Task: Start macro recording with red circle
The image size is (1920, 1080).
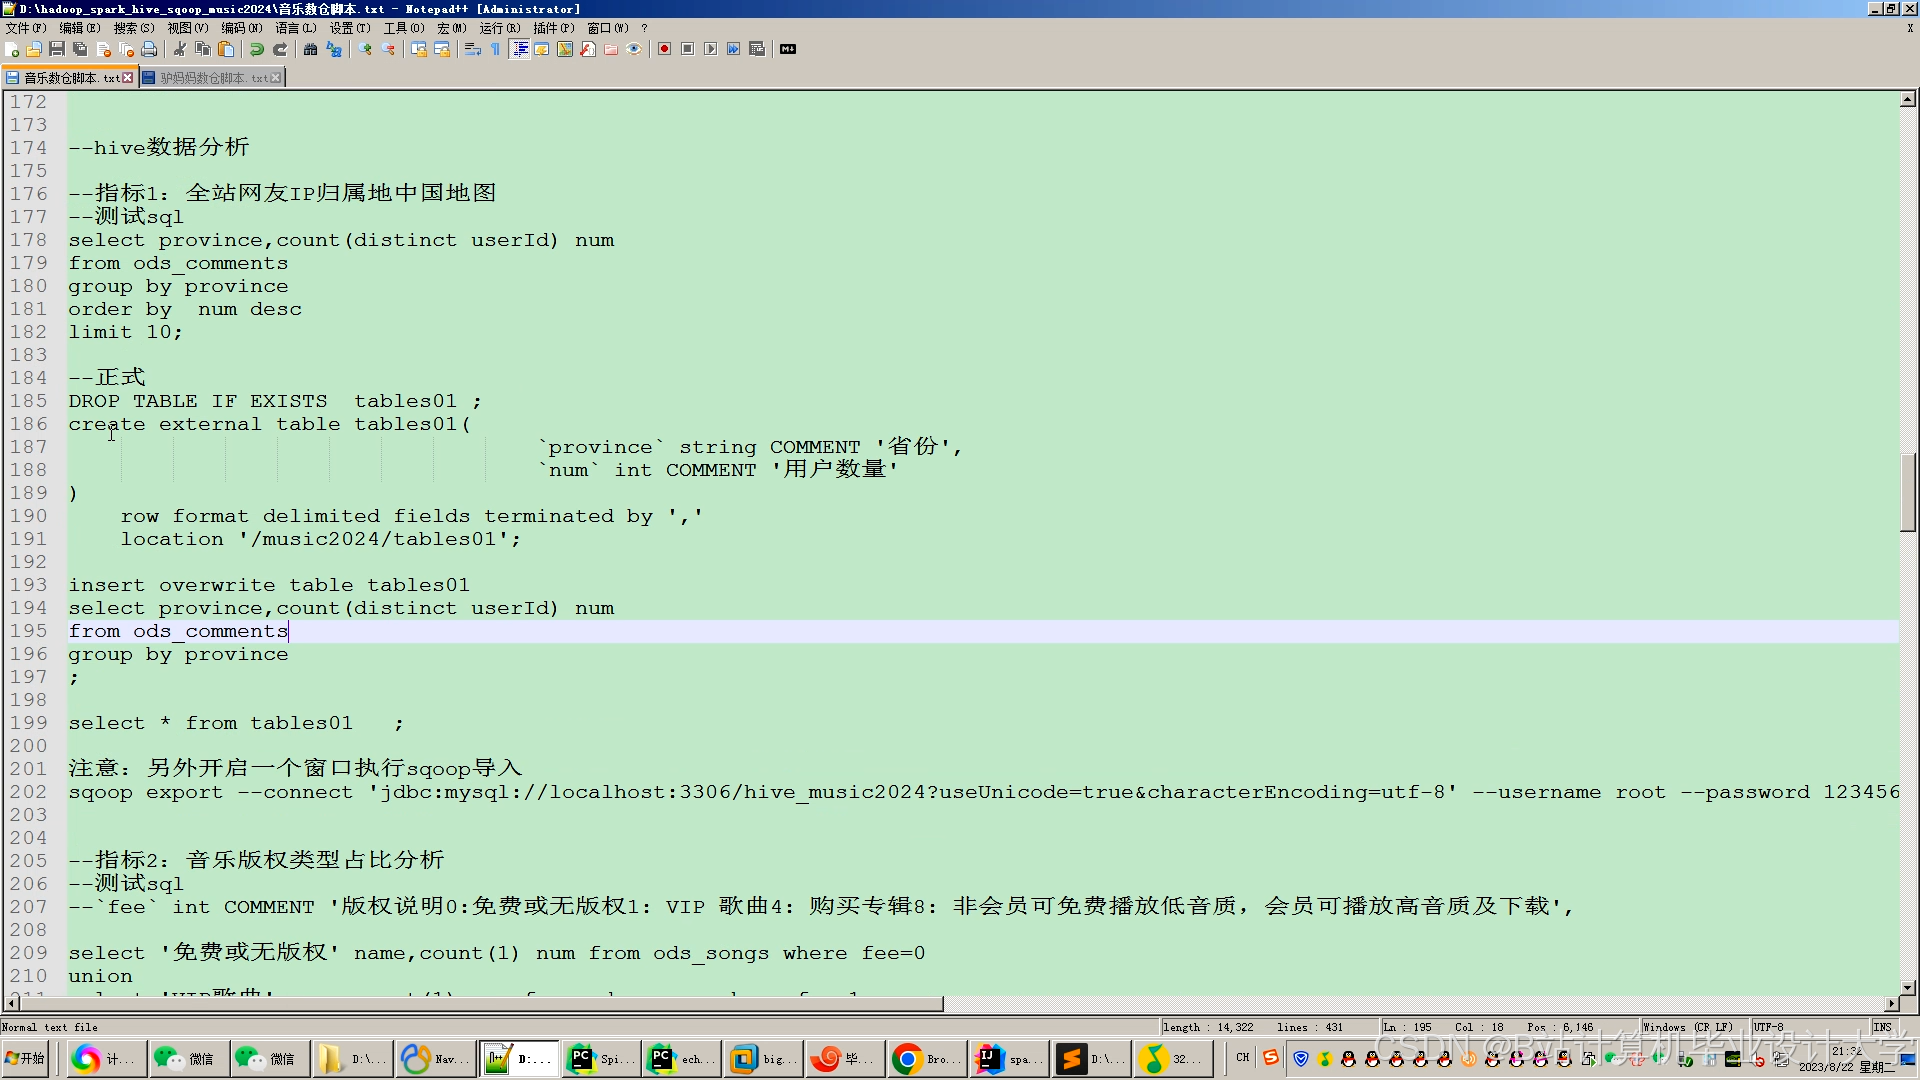Action: coord(665,49)
